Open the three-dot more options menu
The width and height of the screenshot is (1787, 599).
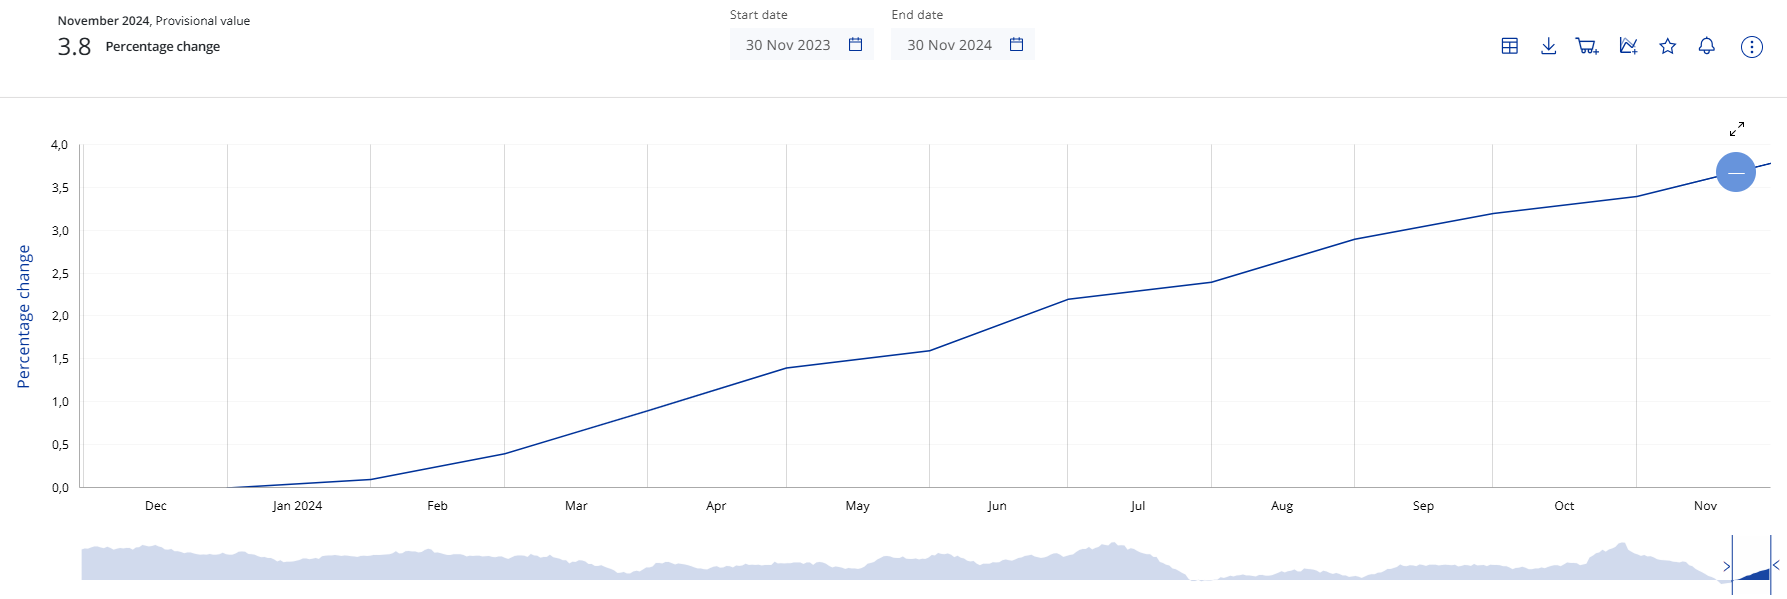1751,47
